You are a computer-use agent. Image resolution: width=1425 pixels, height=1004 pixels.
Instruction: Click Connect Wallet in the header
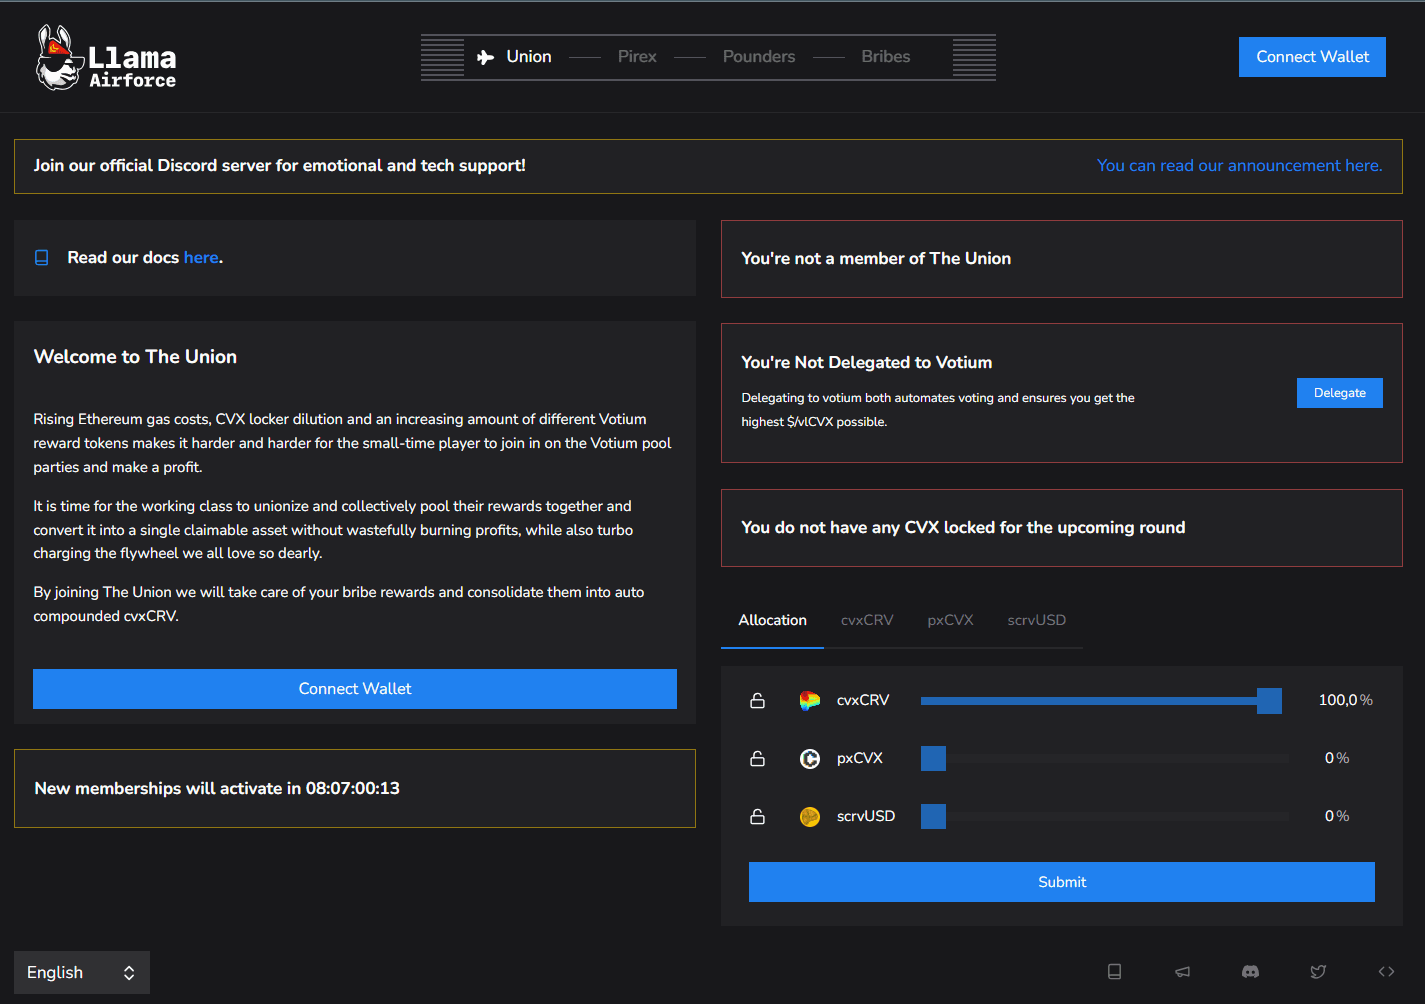click(x=1312, y=57)
